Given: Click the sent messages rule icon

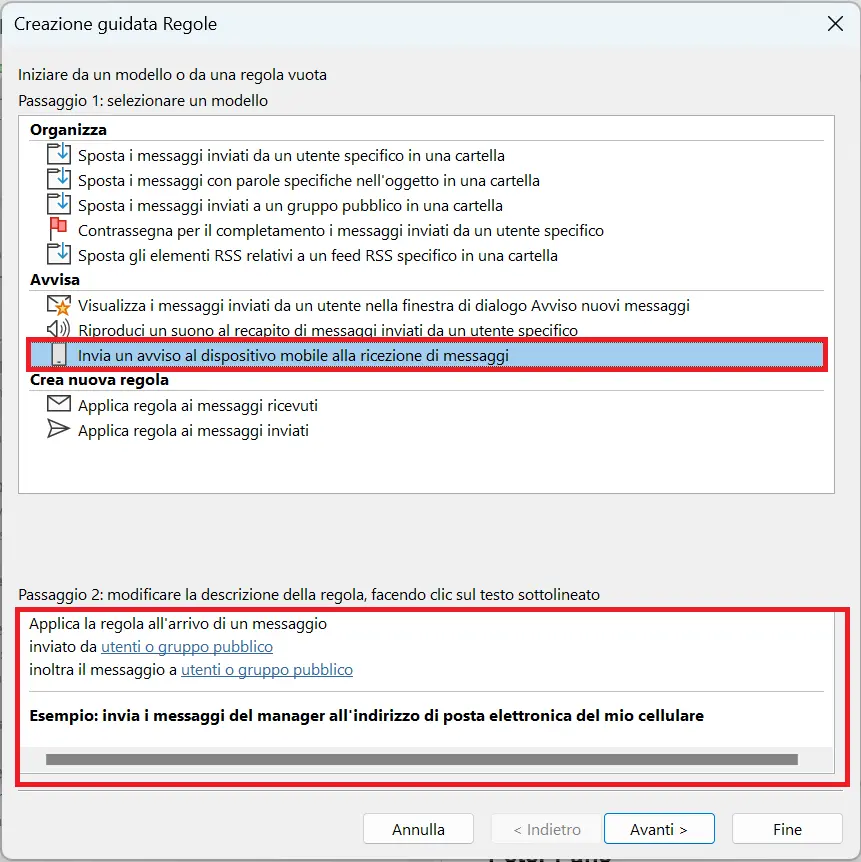Looking at the screenshot, I should click(60, 430).
